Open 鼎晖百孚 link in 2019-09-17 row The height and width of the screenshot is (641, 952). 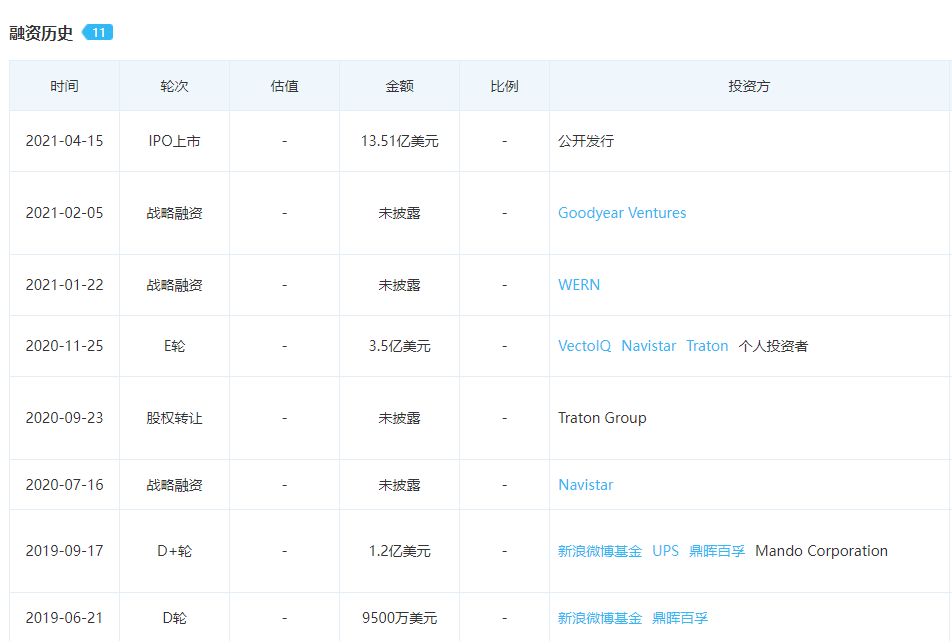[716, 551]
